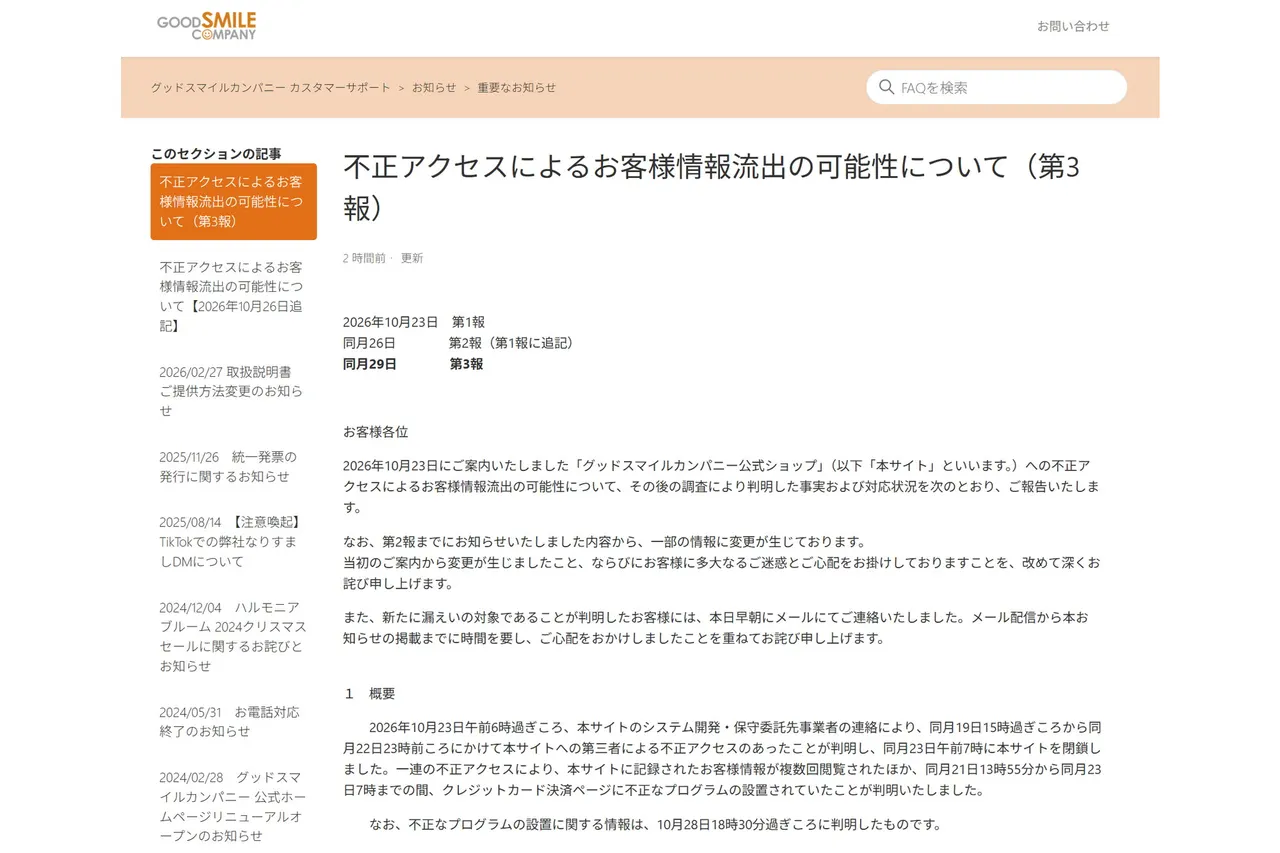The height and width of the screenshot is (853, 1280).
Task: Open the 重要なお知らせ breadcrumb link
Action: tap(516, 87)
